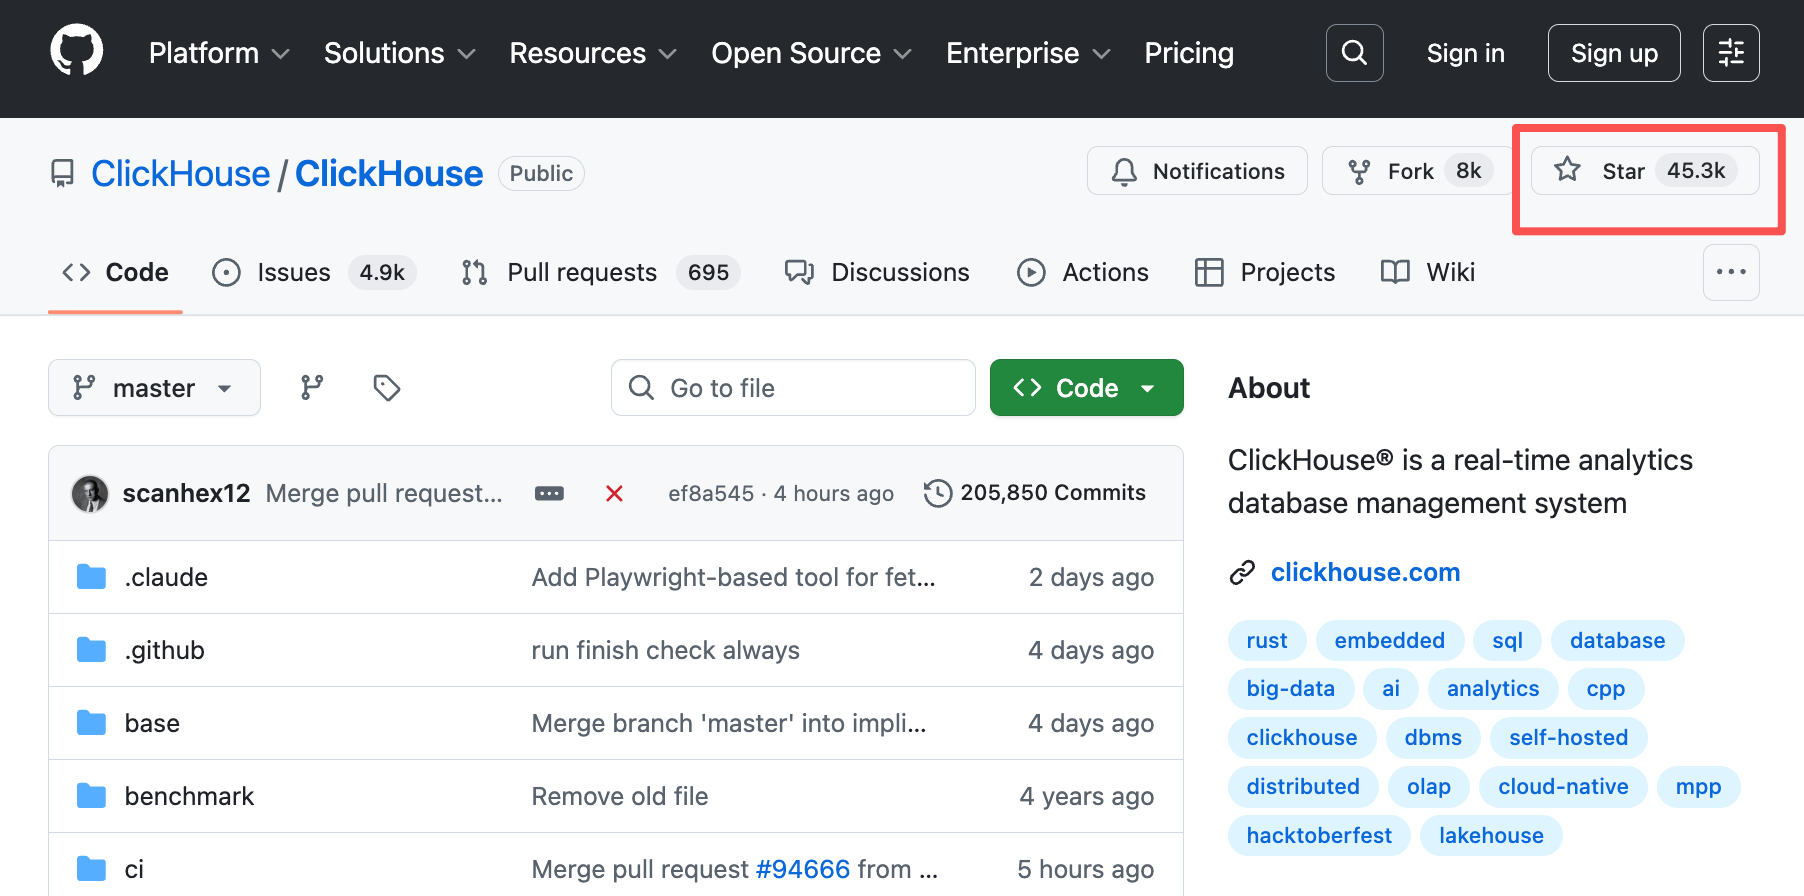Open the green Code dropdown
1804x896 pixels.
tap(1086, 388)
